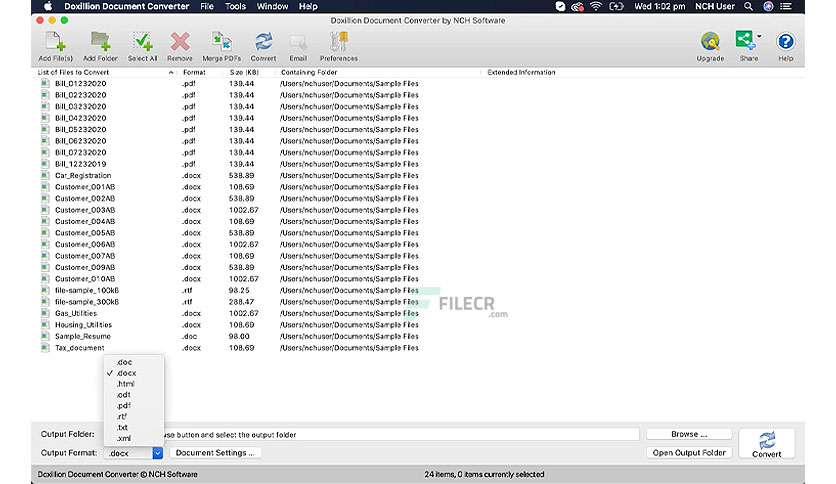Click the Add Folder toolbar icon
This screenshot has width=836, height=484.
click(100, 46)
